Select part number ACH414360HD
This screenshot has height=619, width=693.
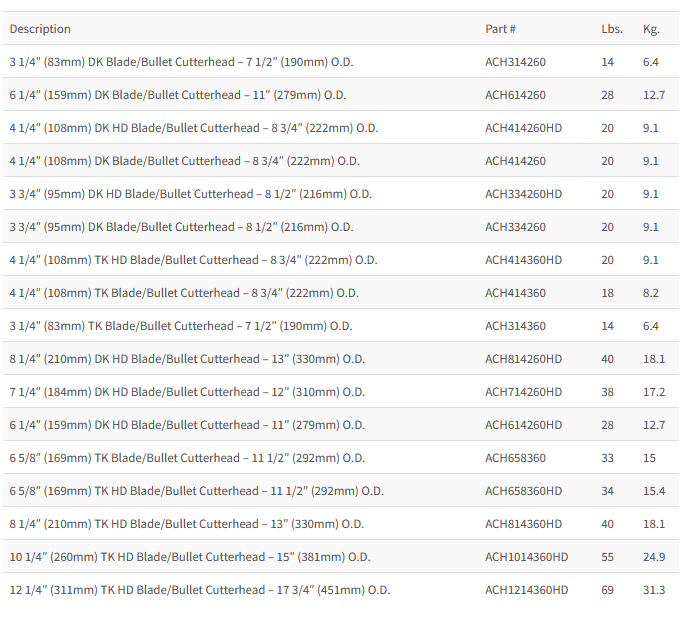tap(523, 260)
